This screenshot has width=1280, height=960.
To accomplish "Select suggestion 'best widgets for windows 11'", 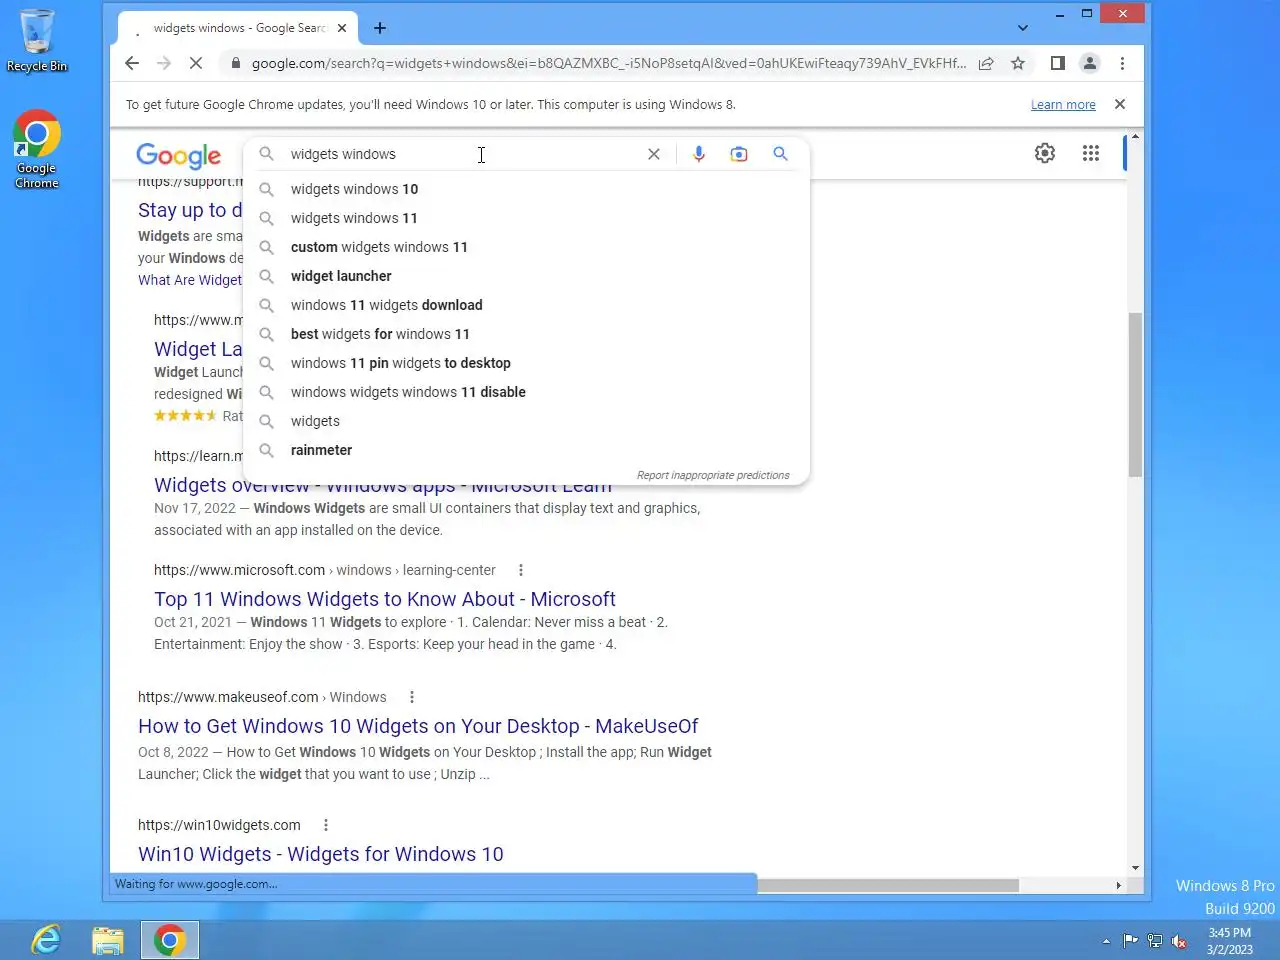I will [526, 334].
